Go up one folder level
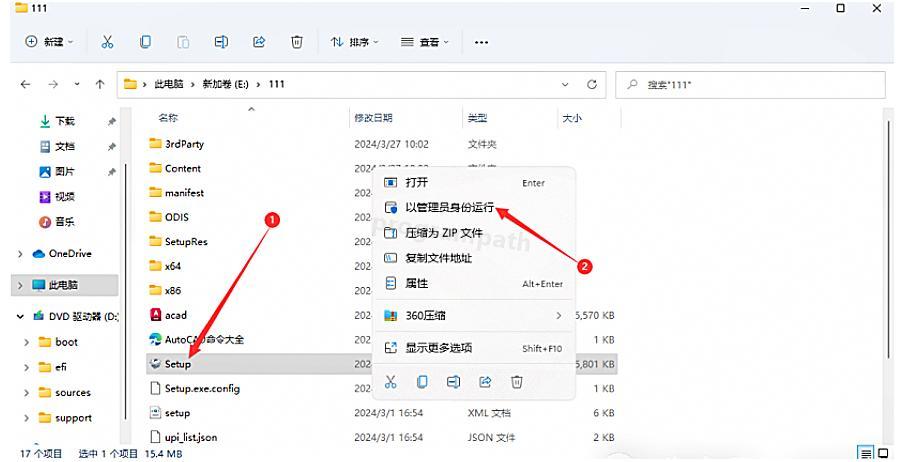This screenshot has width=905, height=462. point(100,84)
